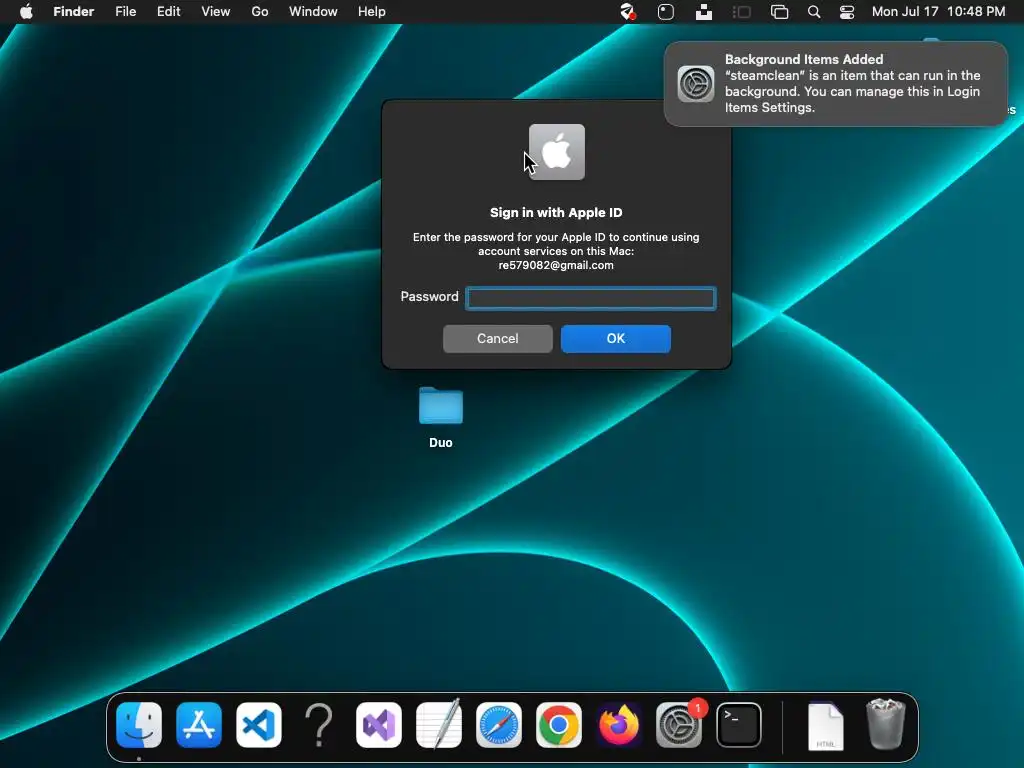
Task: Open the Trash in the Dock
Action: pos(886,724)
